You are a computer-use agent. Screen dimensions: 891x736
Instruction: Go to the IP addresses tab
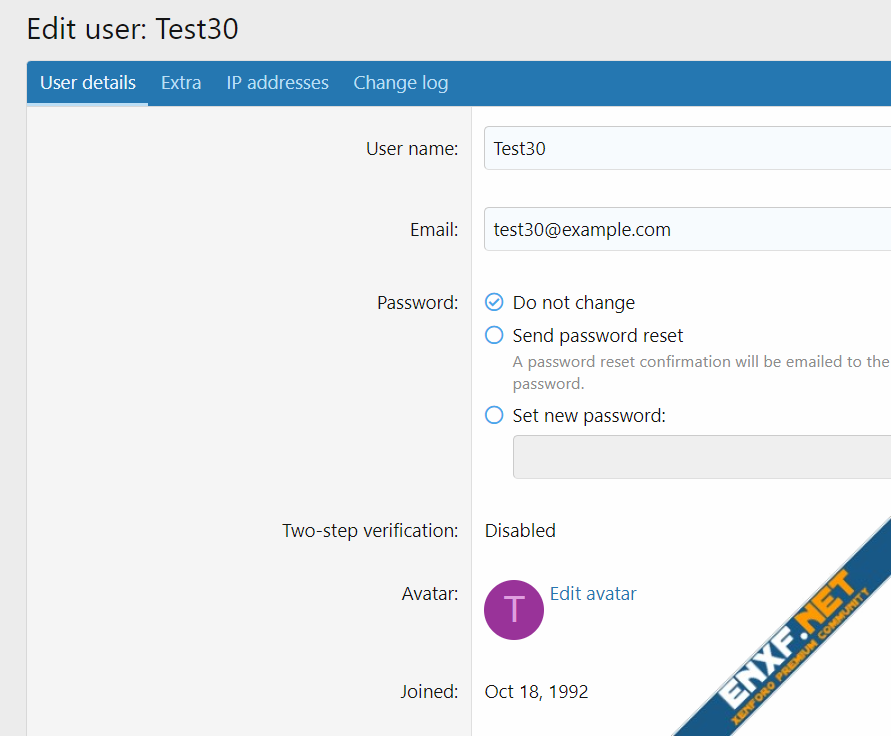point(277,83)
